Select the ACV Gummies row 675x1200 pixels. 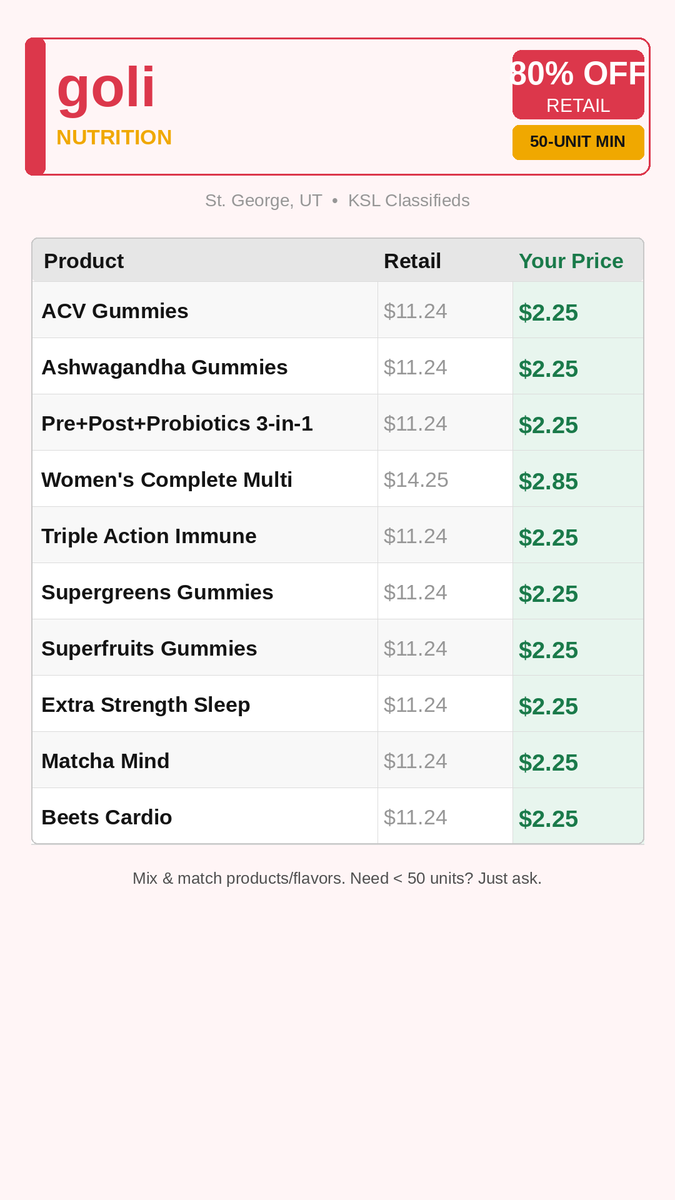tap(115, 311)
